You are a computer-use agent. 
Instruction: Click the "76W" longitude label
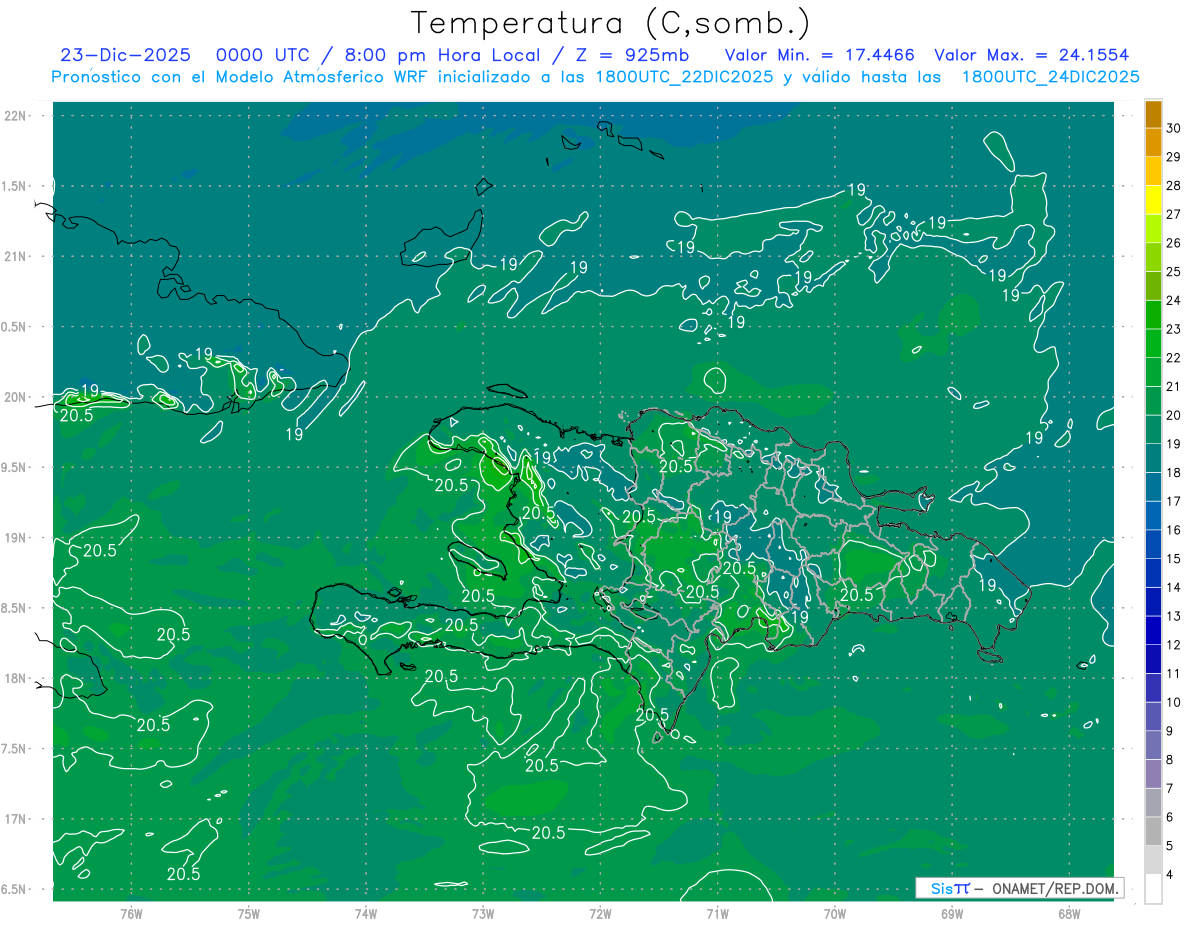131,913
